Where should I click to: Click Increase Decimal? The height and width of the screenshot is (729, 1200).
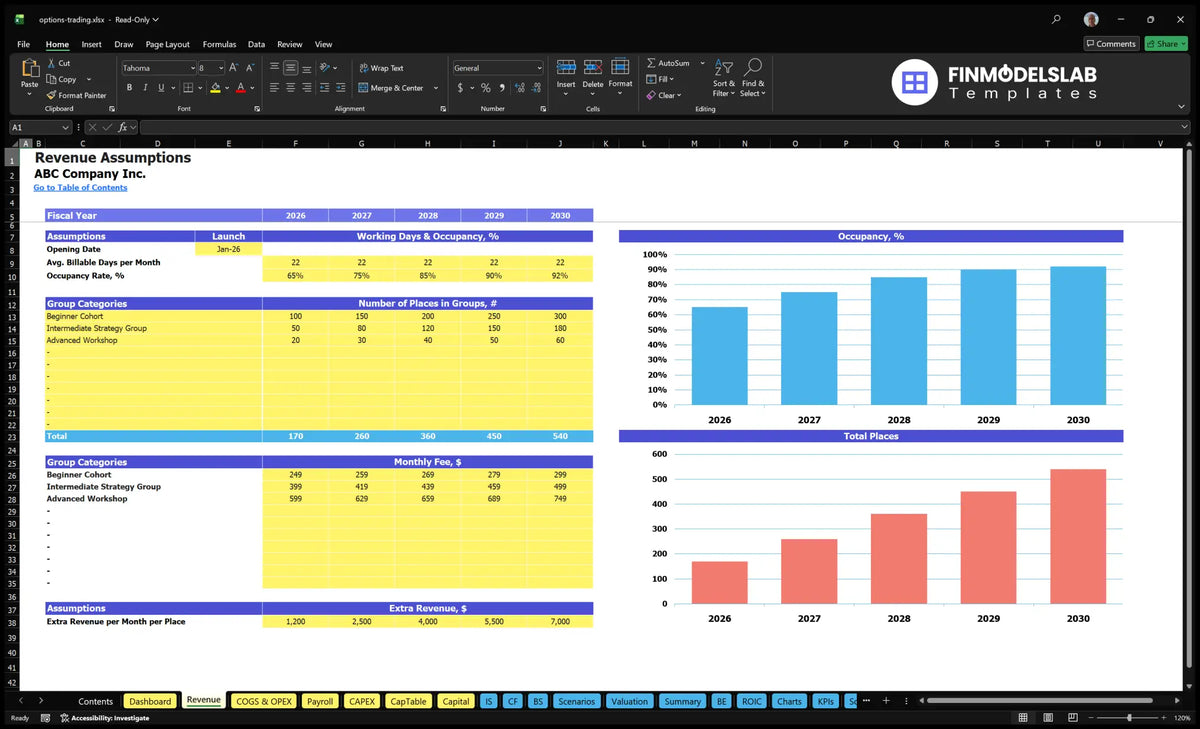[x=519, y=88]
